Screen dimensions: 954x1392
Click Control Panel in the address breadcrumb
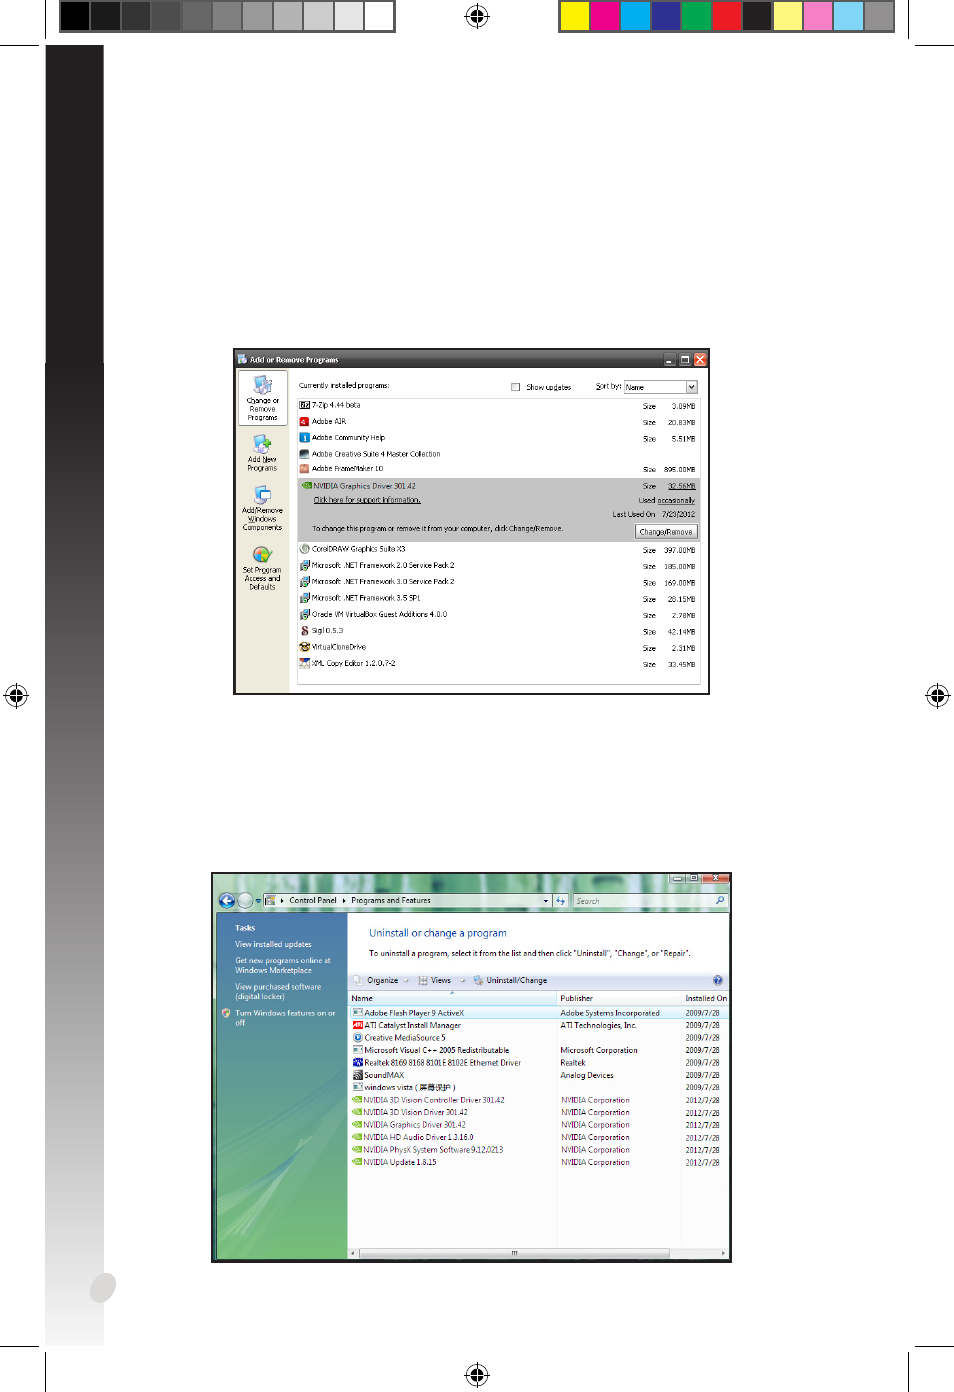pyautogui.click(x=313, y=900)
